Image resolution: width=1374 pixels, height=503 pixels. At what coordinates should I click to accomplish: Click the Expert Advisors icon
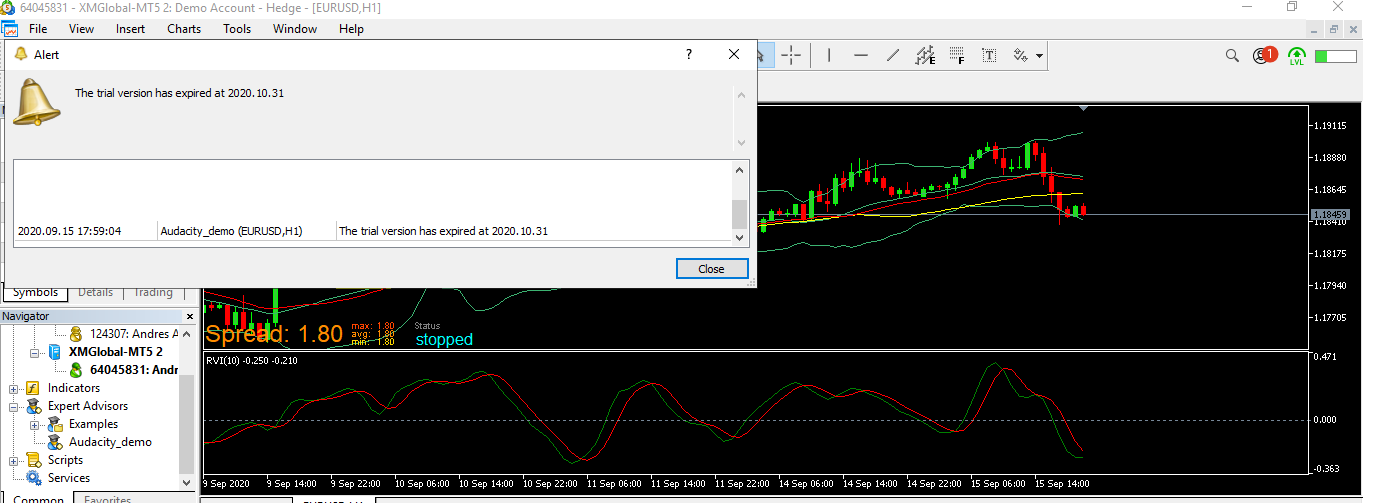[x=32, y=406]
